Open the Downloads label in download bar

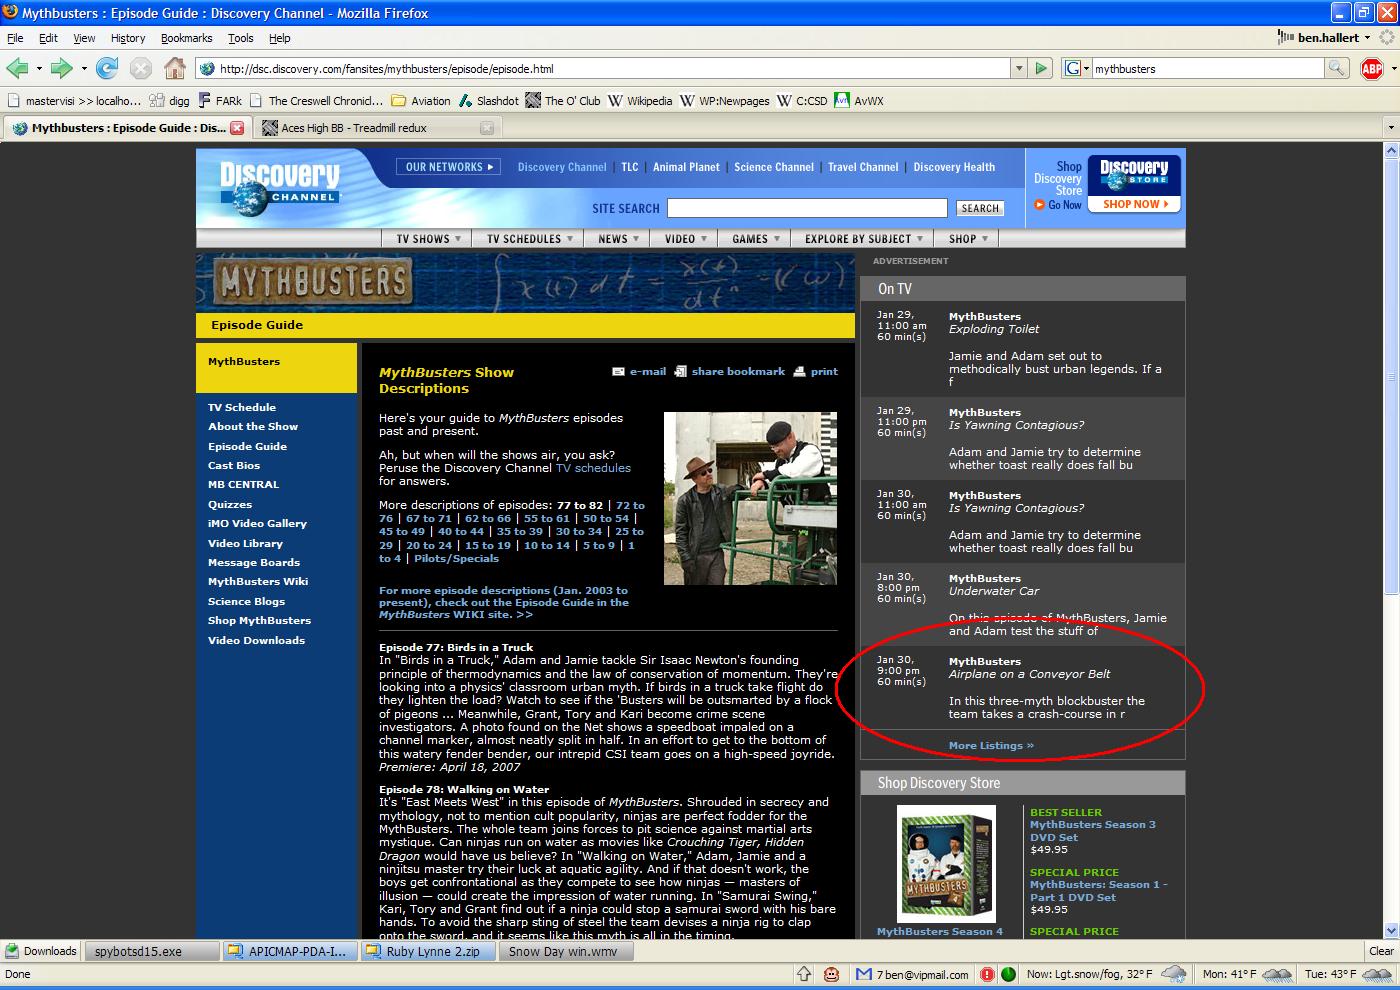tap(41, 951)
